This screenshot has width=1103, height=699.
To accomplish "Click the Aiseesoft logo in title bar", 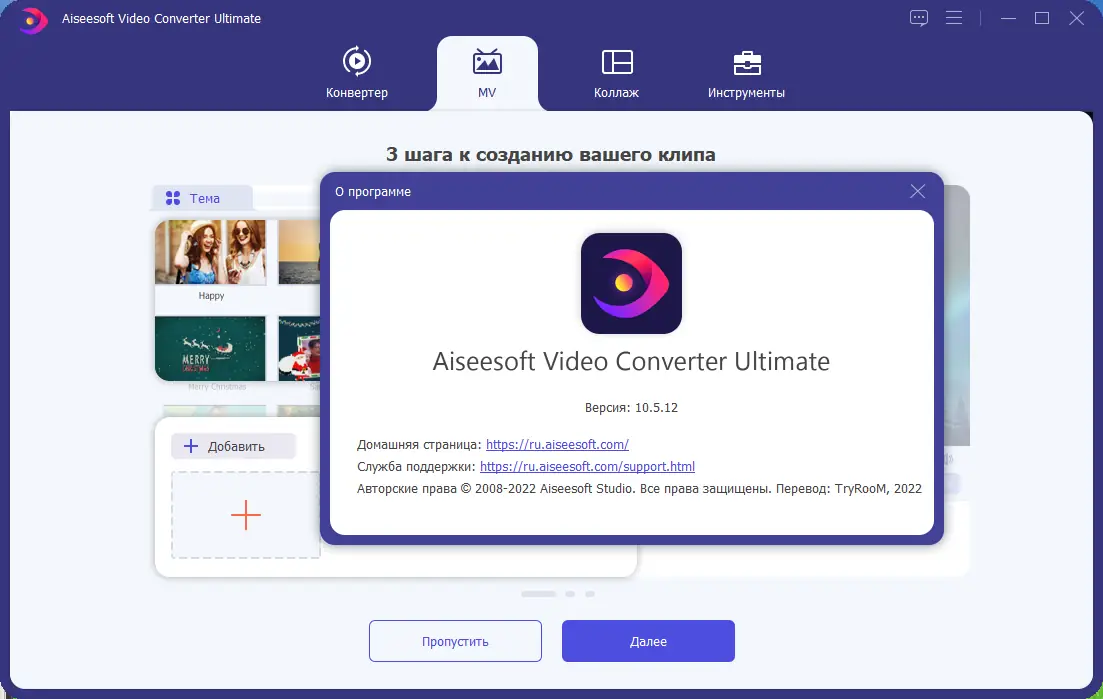I will (x=31, y=20).
